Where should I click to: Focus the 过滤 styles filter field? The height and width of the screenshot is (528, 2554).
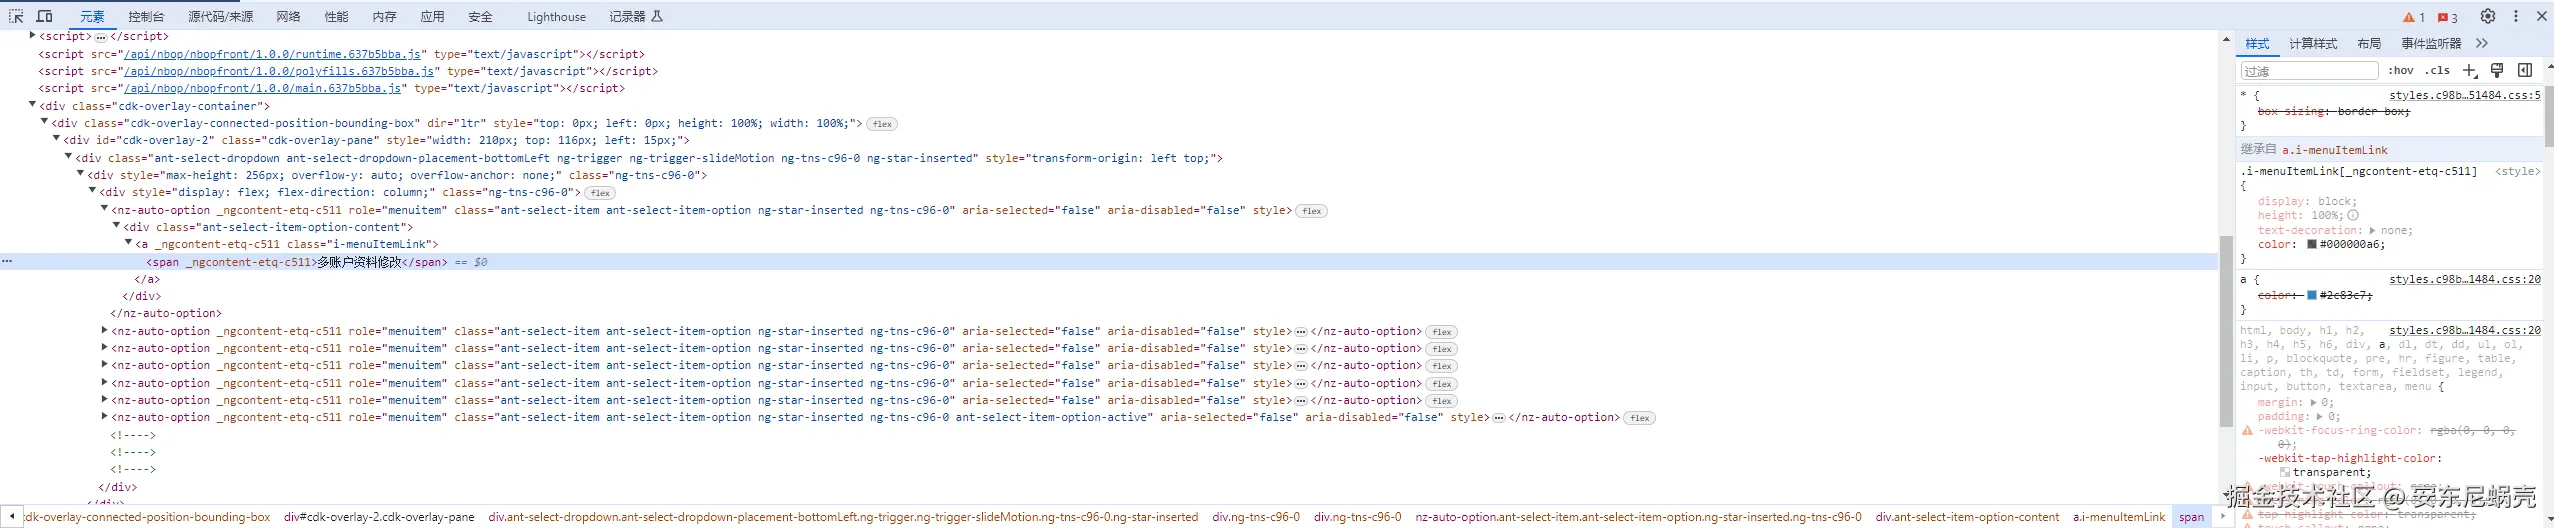point(2309,70)
